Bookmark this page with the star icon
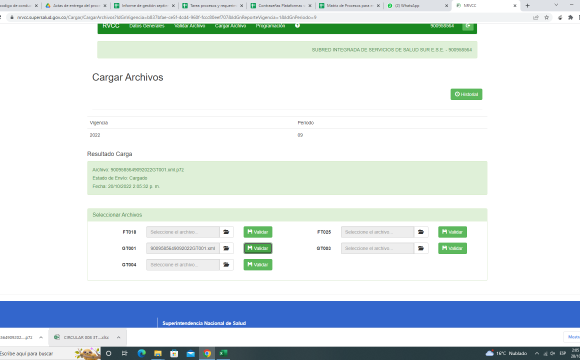Viewport: 580px width, 360px height. coord(546,17)
